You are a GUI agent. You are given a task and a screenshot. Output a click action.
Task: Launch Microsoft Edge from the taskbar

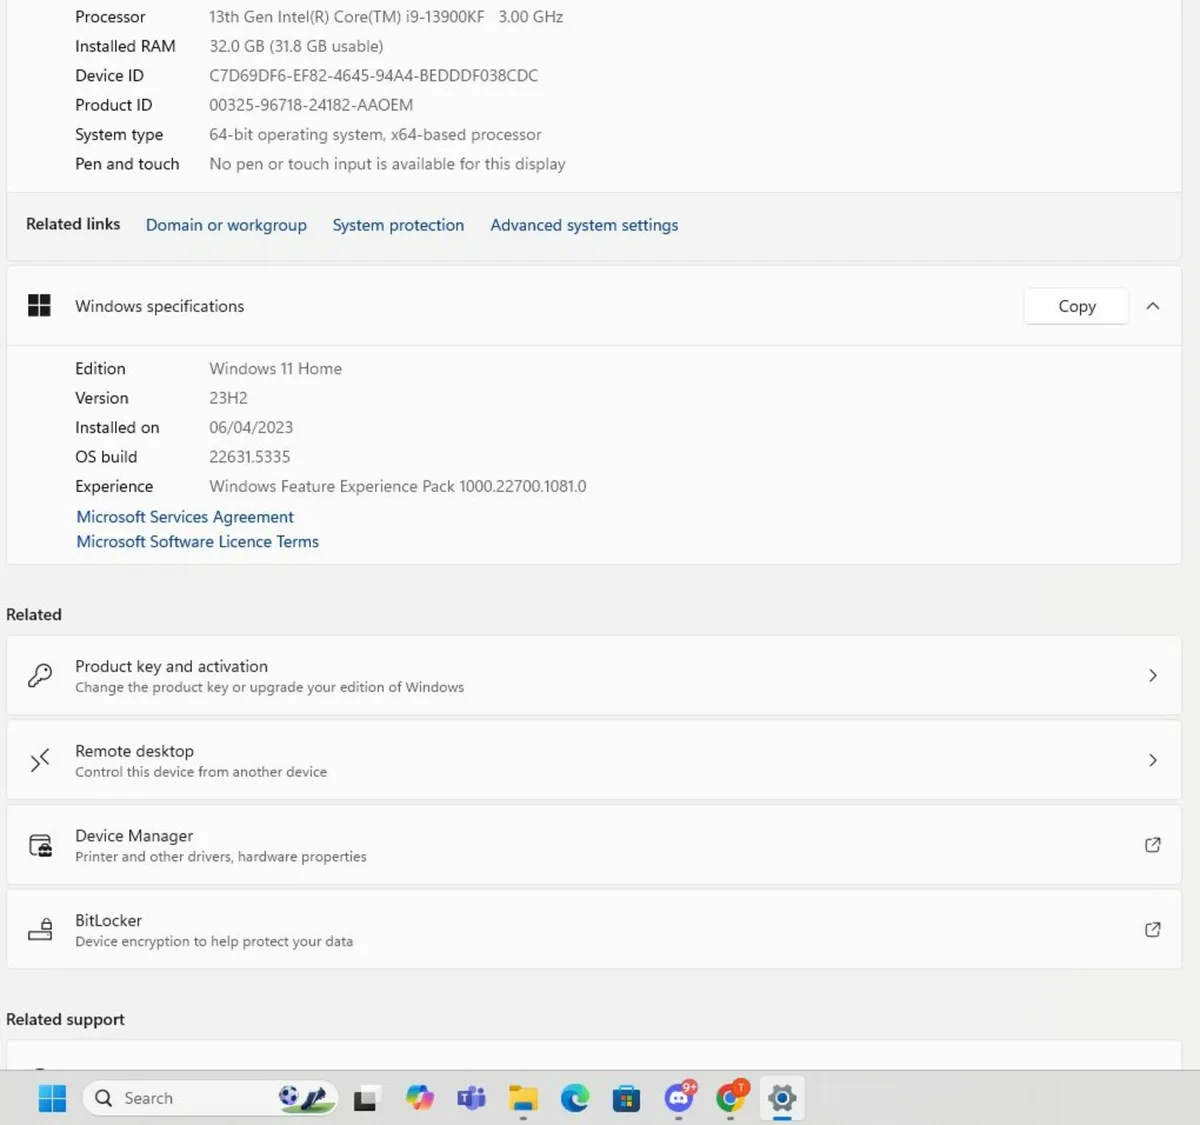pos(575,1099)
